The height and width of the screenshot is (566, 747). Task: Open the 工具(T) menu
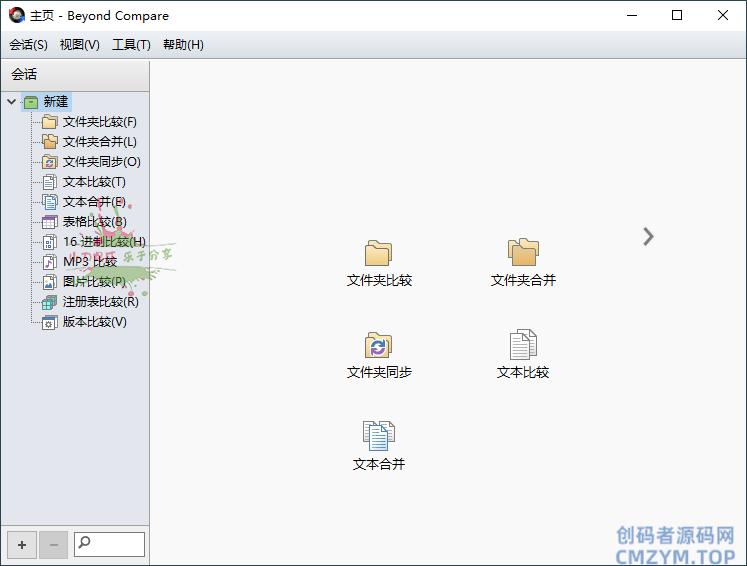pyautogui.click(x=131, y=45)
